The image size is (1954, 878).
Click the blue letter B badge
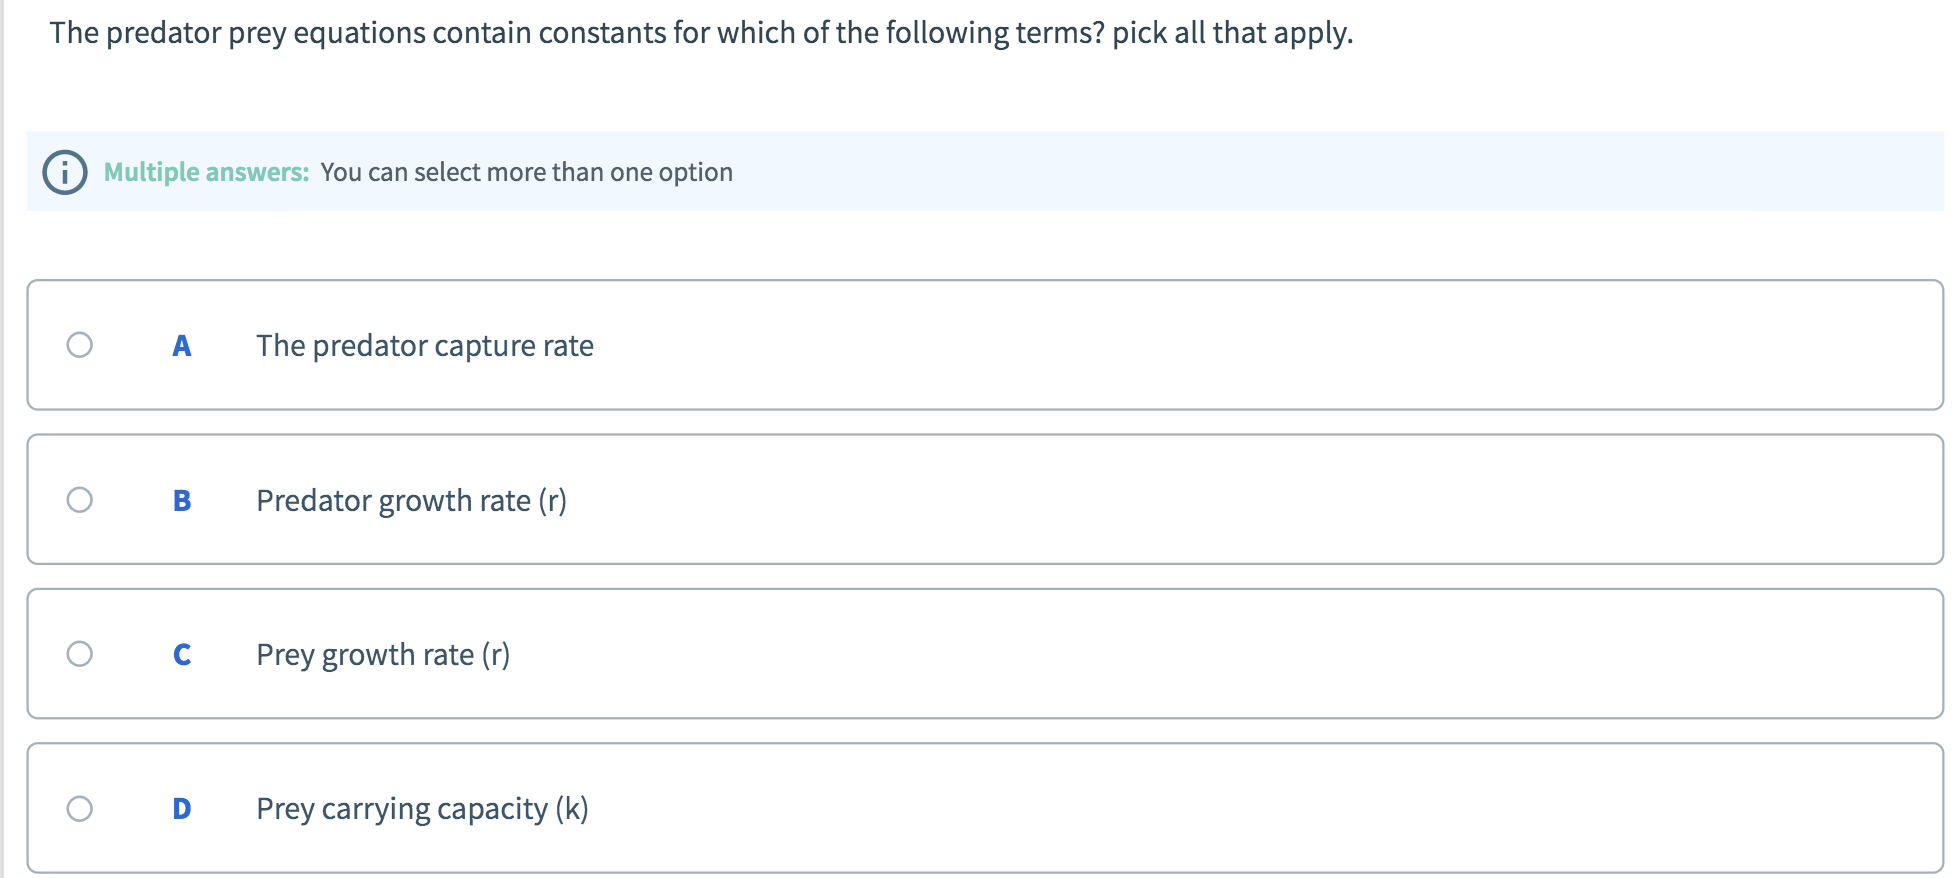(x=181, y=501)
